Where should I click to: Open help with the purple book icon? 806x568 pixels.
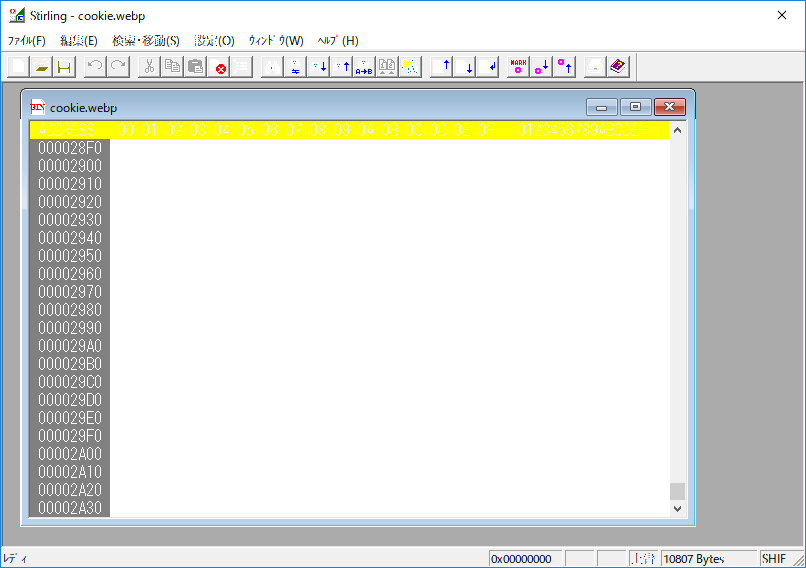[x=618, y=67]
